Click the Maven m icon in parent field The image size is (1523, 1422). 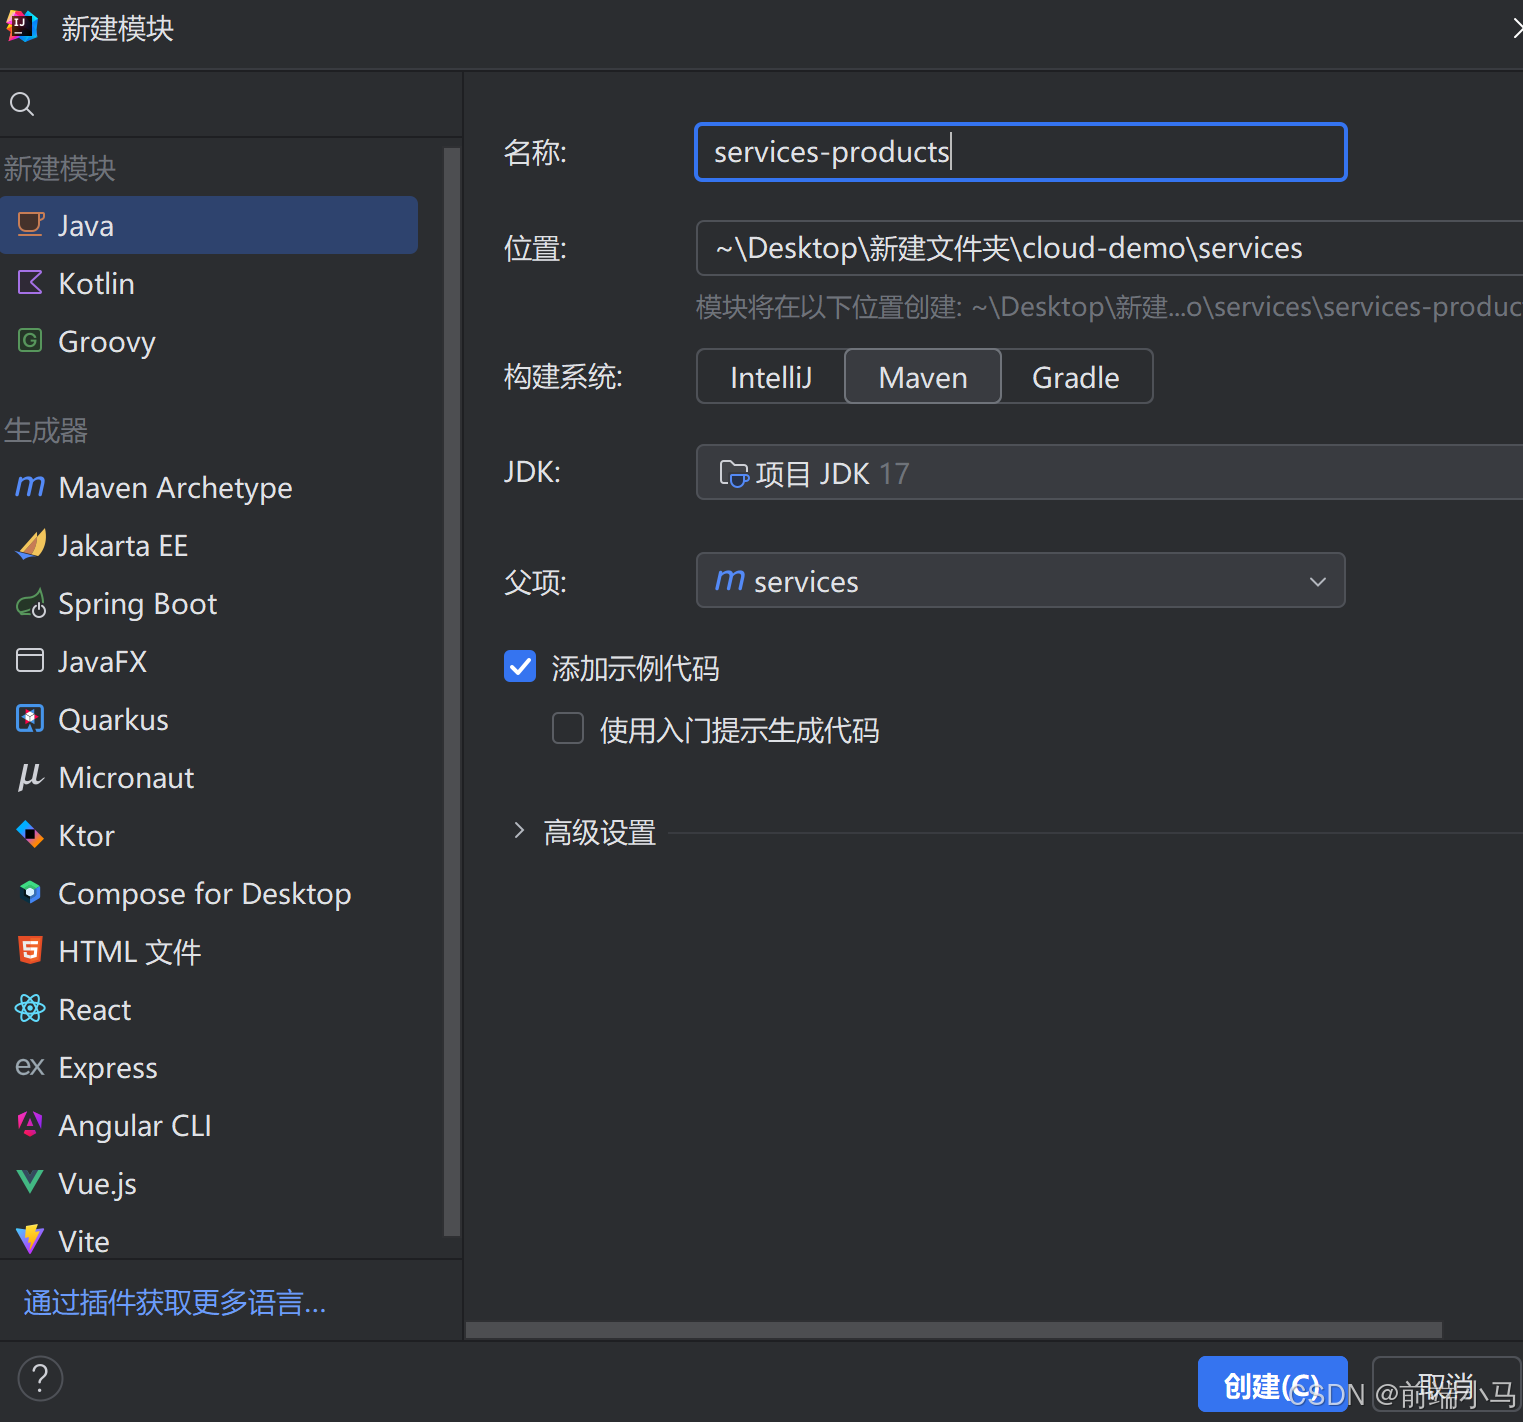click(x=730, y=579)
